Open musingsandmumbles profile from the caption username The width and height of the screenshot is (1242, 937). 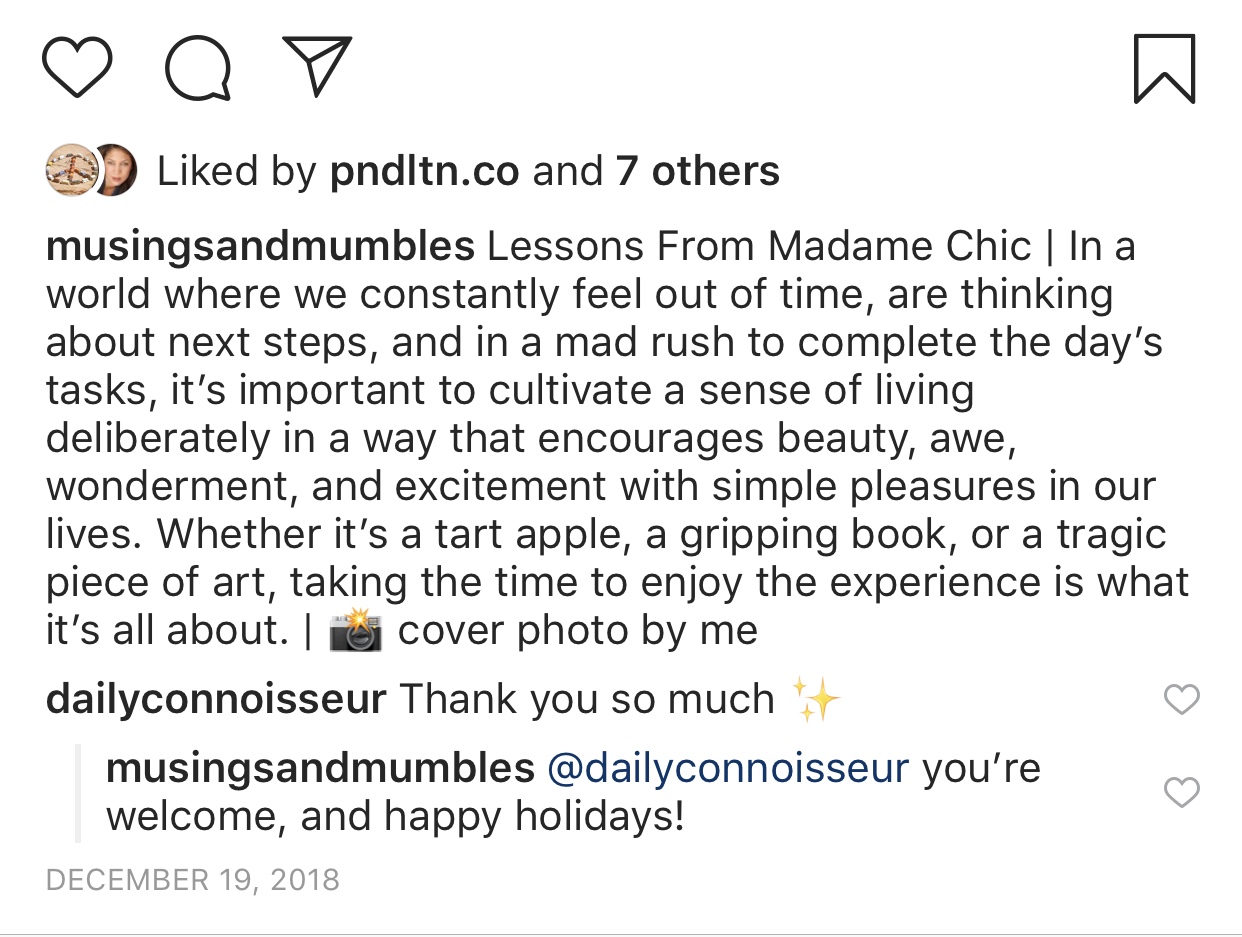[260, 246]
